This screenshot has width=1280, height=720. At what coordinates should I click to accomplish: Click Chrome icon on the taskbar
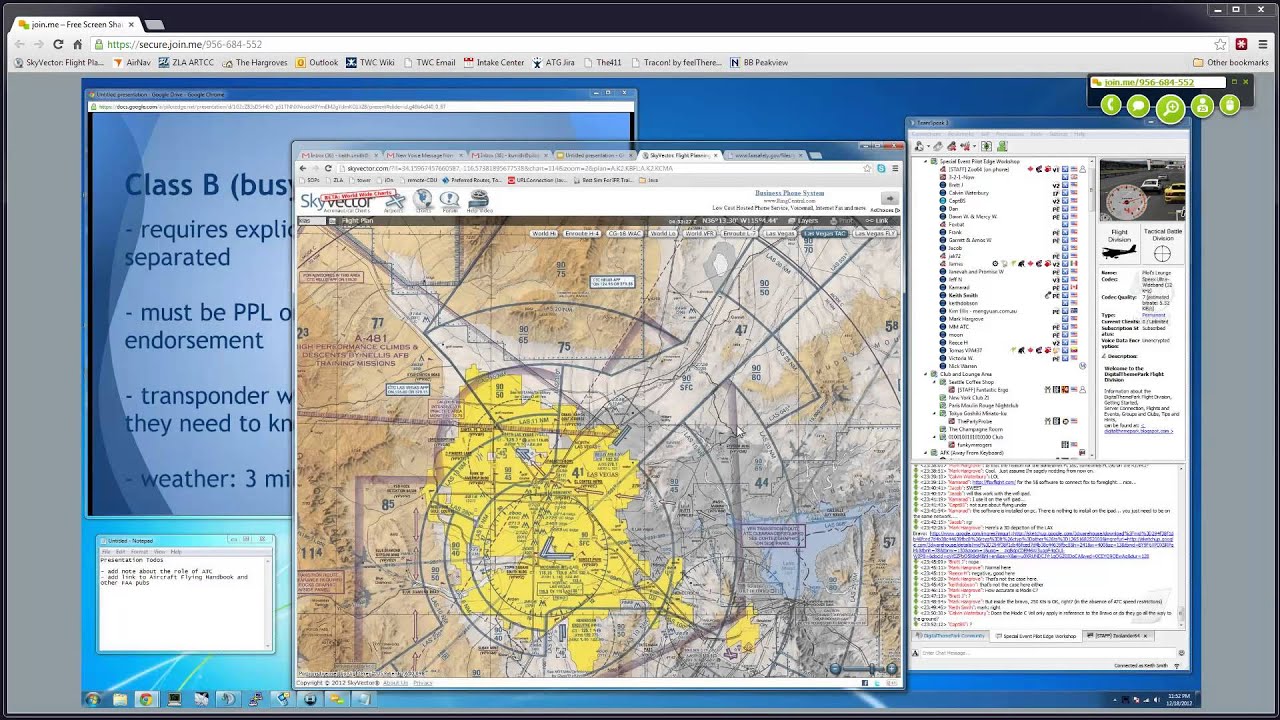pos(146,699)
